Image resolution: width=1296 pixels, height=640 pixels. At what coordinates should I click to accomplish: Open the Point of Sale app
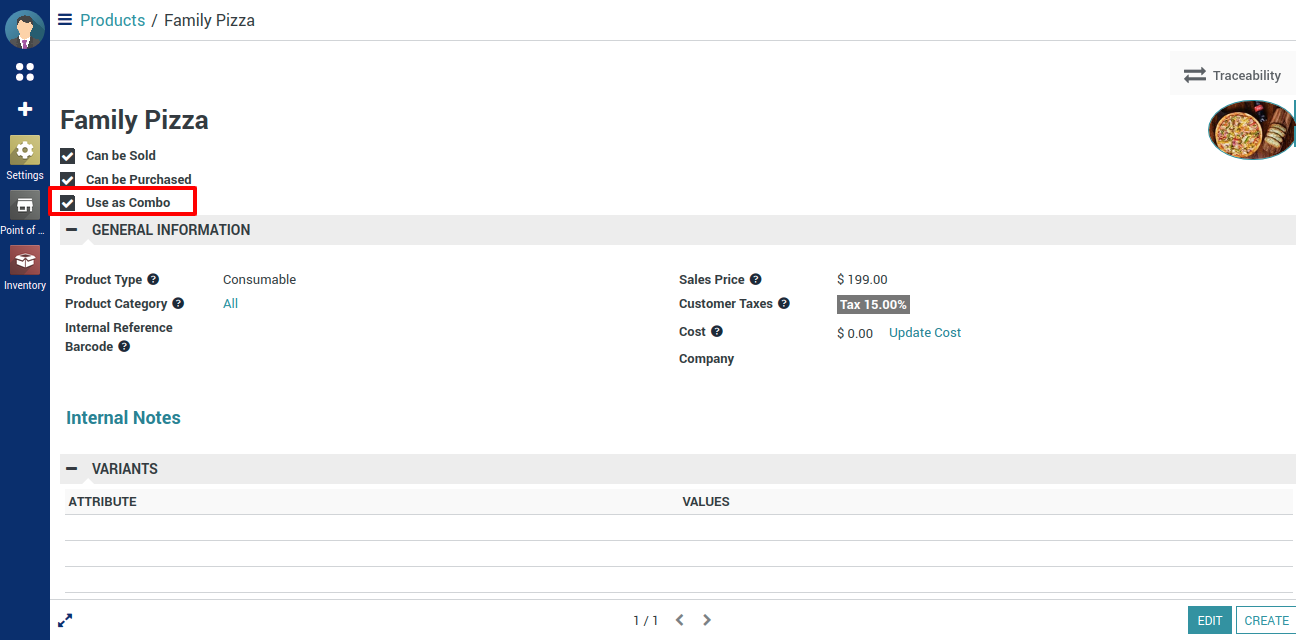pyautogui.click(x=25, y=206)
